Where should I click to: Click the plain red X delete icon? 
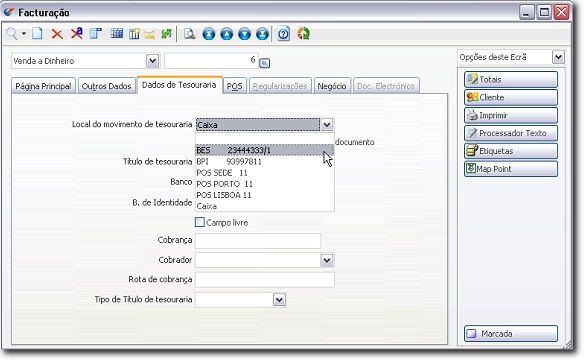57,34
